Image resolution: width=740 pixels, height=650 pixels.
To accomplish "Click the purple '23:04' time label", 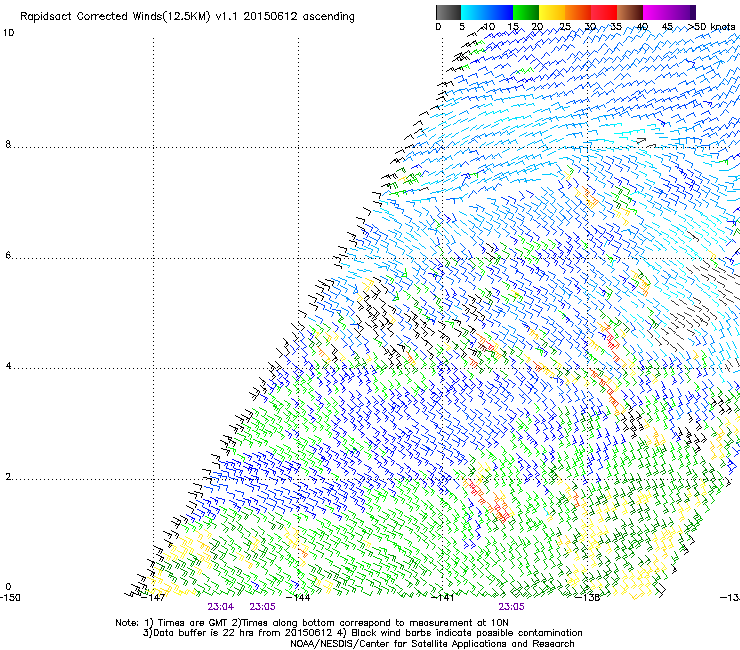I will (x=220, y=607).
